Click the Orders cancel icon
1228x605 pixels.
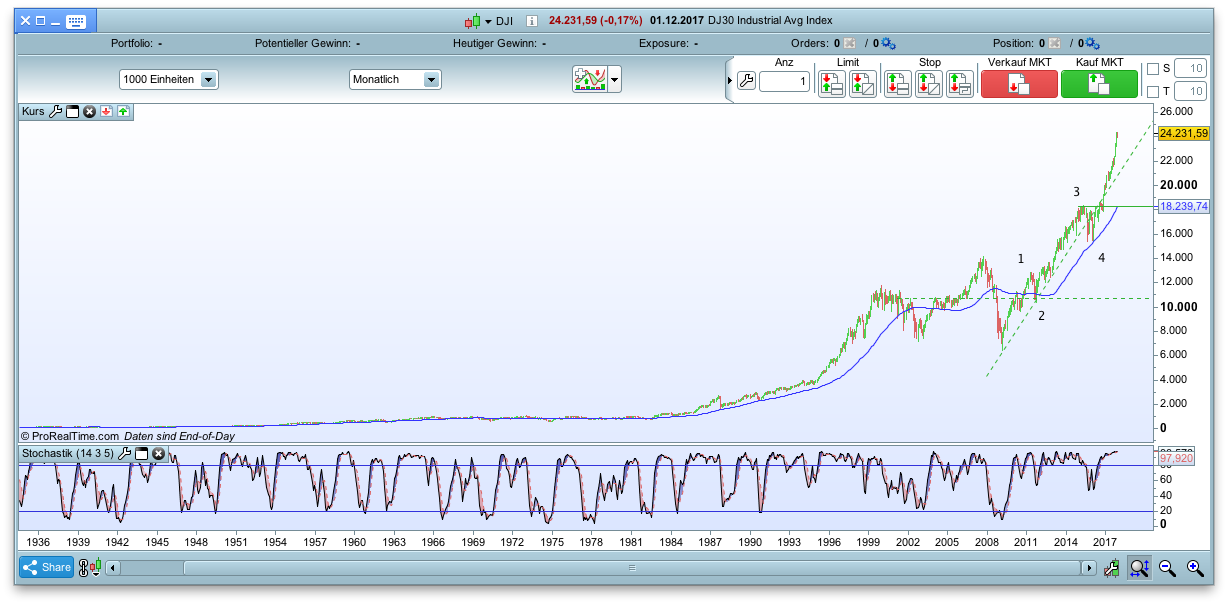coord(849,44)
